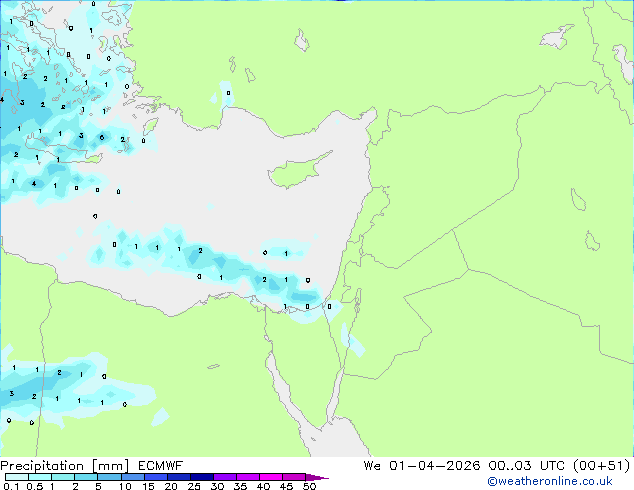This screenshot has width=634, height=490.
Task: Click the "We" weekday label
Action: pyautogui.click(x=372, y=466)
